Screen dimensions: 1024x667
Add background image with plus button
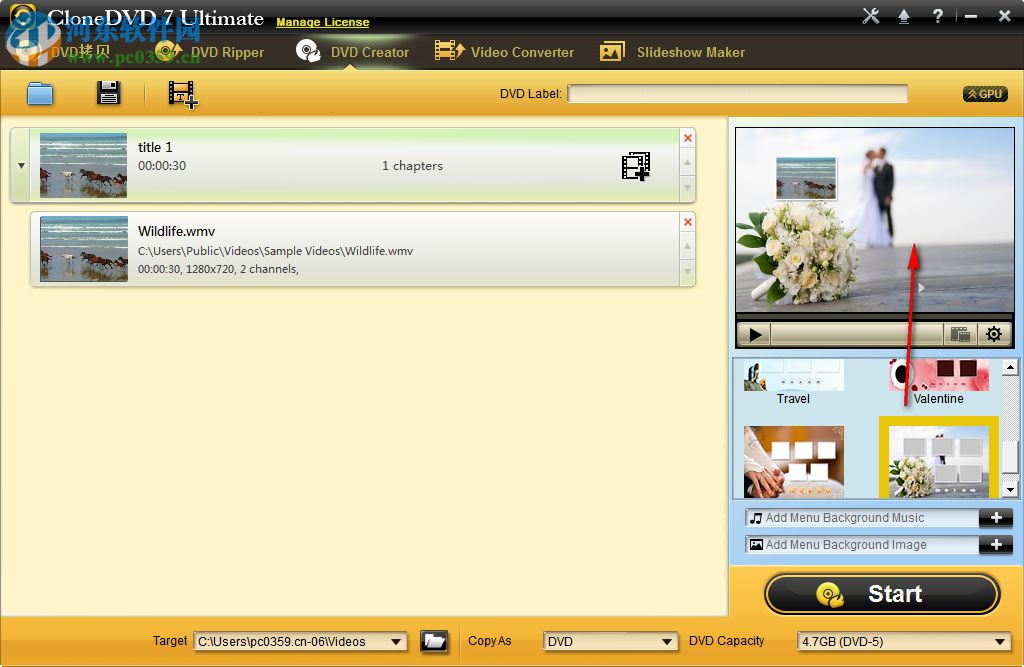click(x=996, y=545)
